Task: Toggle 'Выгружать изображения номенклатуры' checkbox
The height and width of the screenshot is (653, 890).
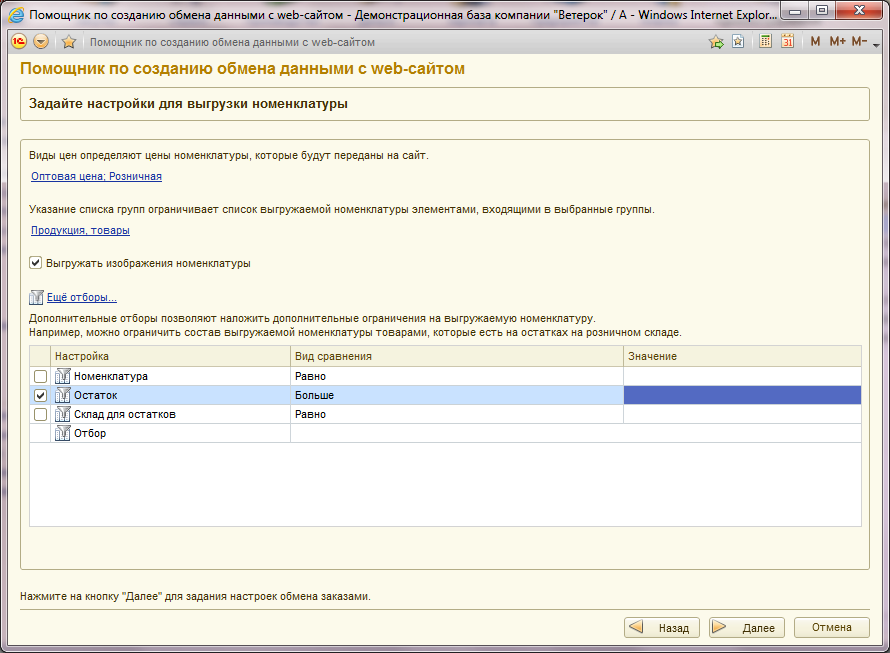Action: [36, 263]
